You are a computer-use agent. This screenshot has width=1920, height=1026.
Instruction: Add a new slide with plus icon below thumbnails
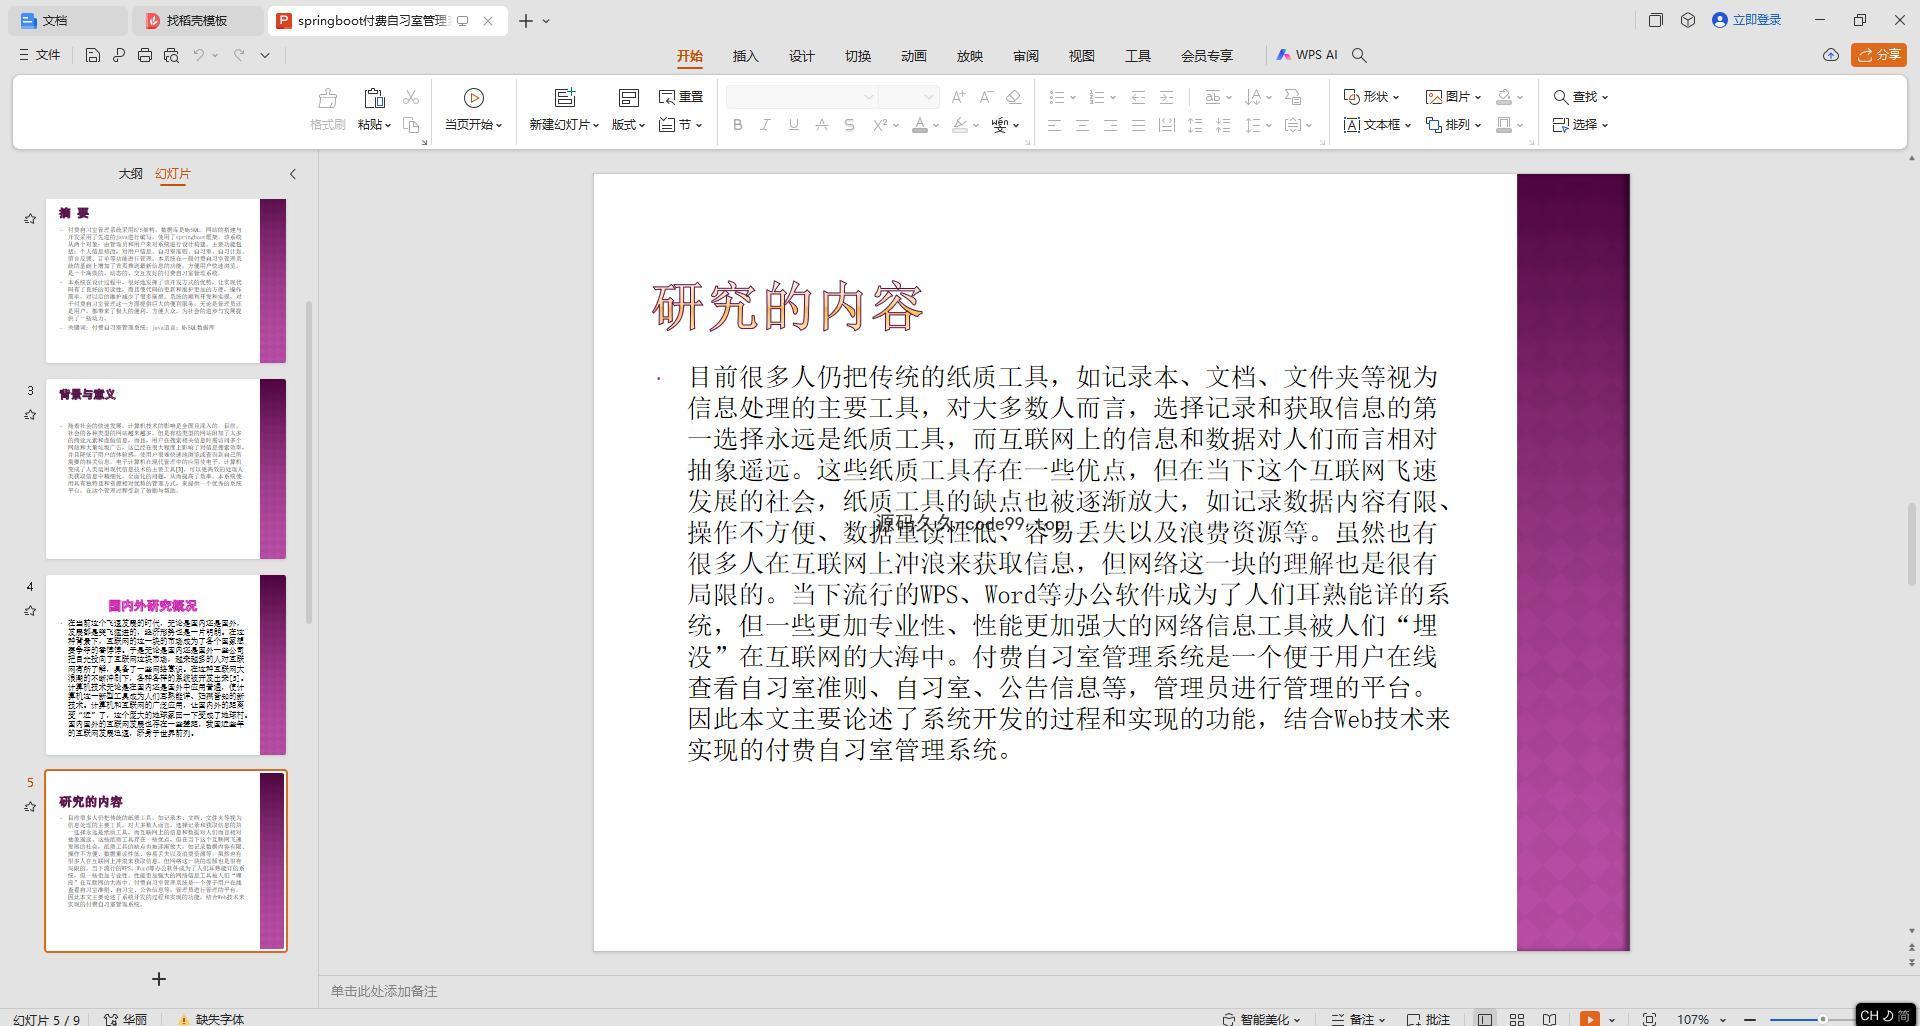(x=158, y=979)
